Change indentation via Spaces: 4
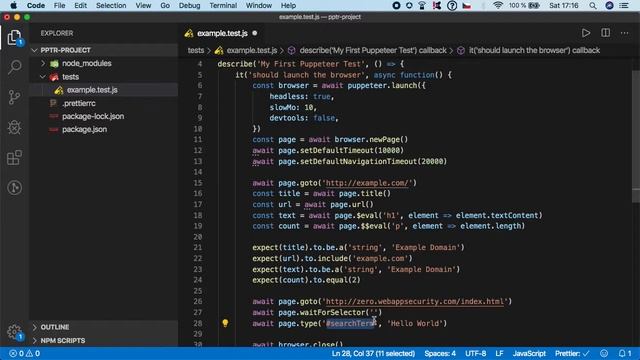This screenshot has width=640, height=360. [440, 353]
